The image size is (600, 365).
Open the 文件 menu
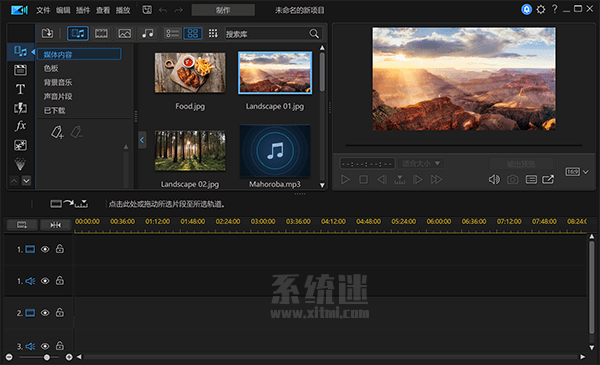tap(43, 10)
